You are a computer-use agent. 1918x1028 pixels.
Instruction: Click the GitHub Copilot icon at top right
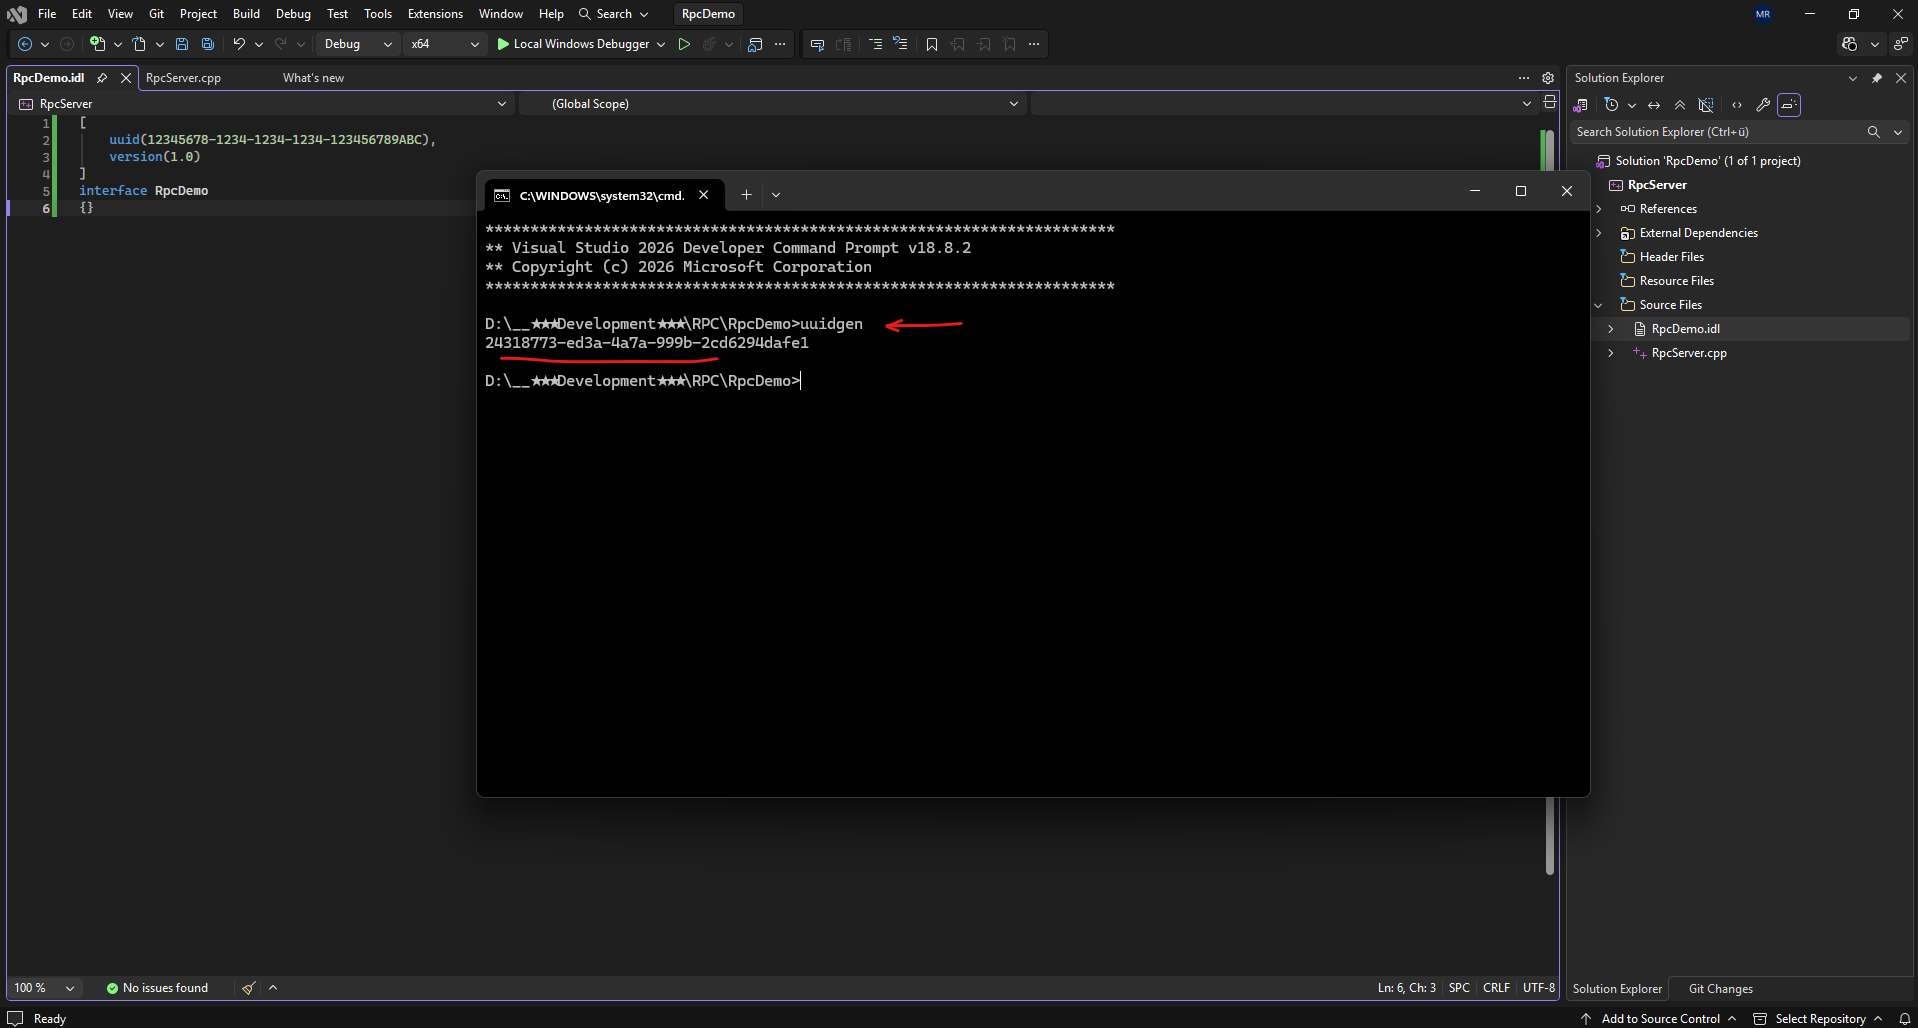tap(1849, 44)
